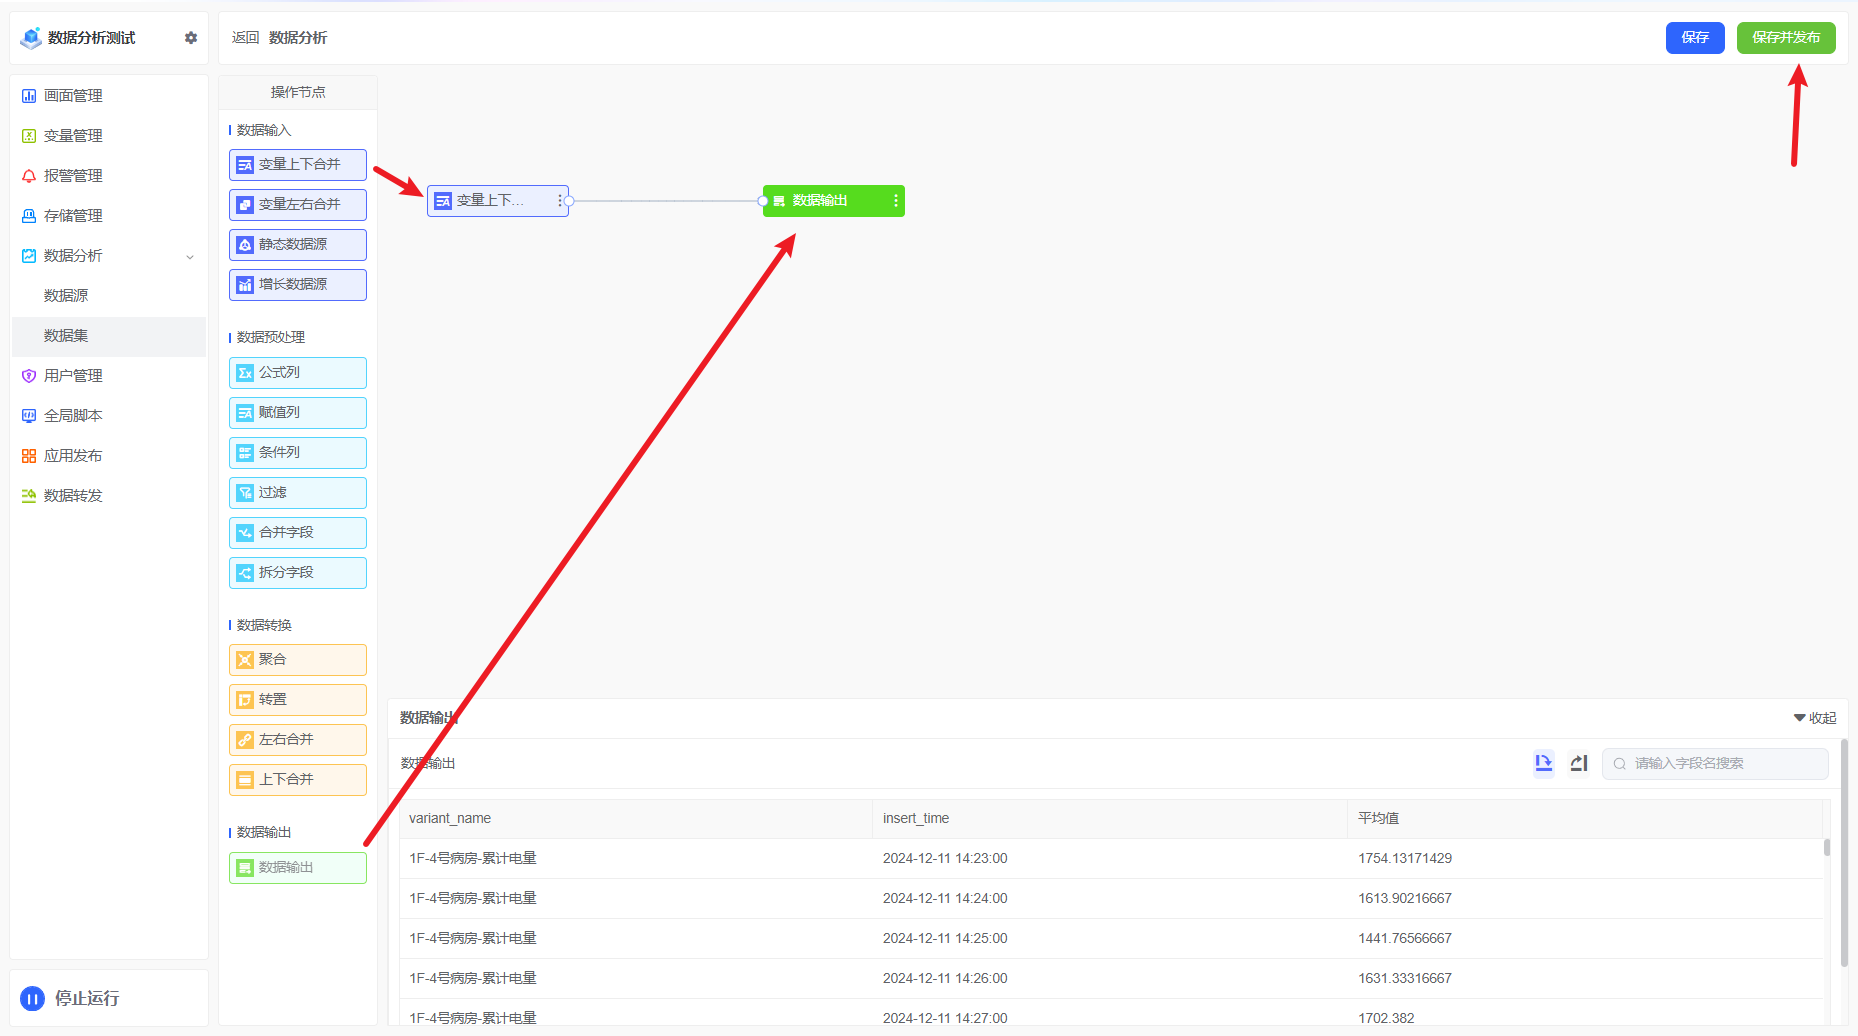This screenshot has width=1858, height=1036.
Task: Select the 静态数据源 node icon
Action: (245, 245)
